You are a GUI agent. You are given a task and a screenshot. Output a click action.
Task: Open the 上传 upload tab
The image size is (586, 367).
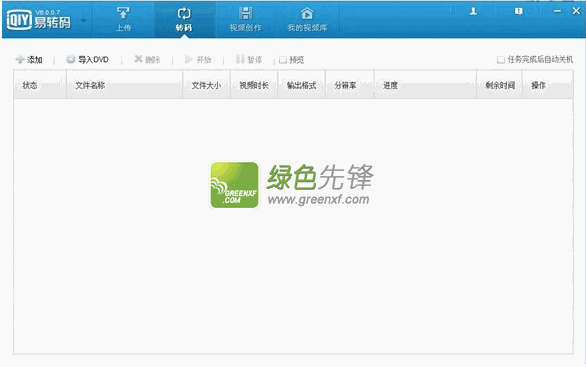[123, 19]
